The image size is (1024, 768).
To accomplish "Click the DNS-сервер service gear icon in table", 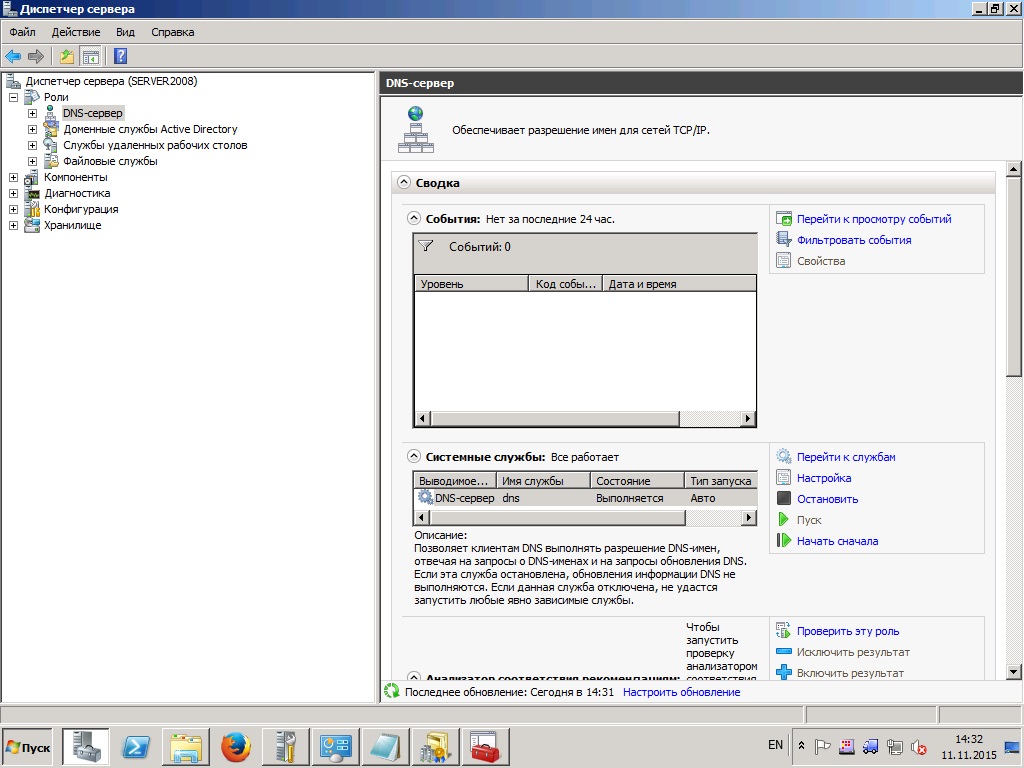I will pyautogui.click(x=425, y=498).
